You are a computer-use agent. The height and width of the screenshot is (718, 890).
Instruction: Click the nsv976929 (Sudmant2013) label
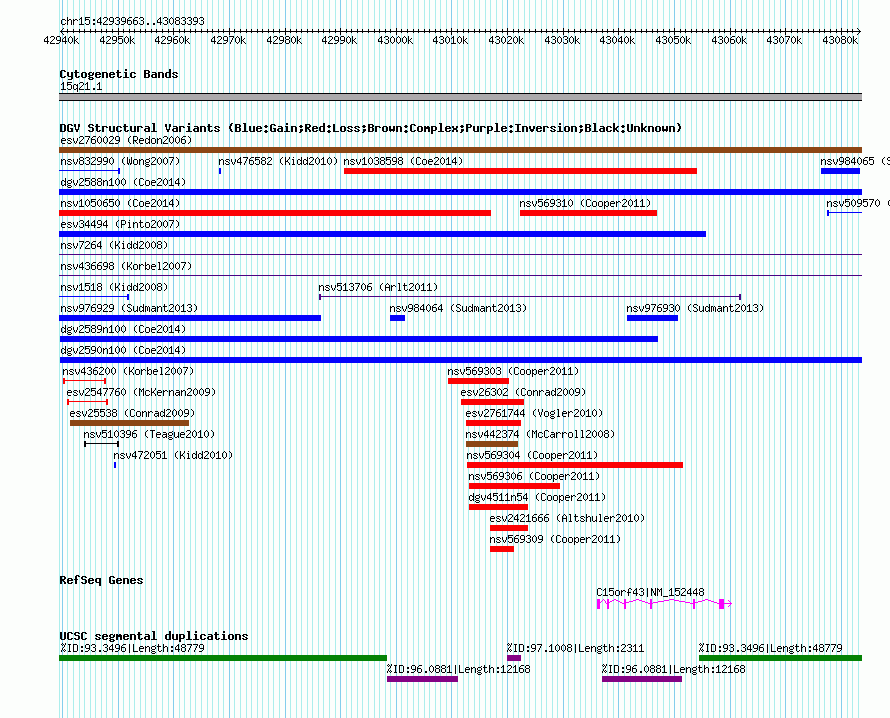coord(129,308)
